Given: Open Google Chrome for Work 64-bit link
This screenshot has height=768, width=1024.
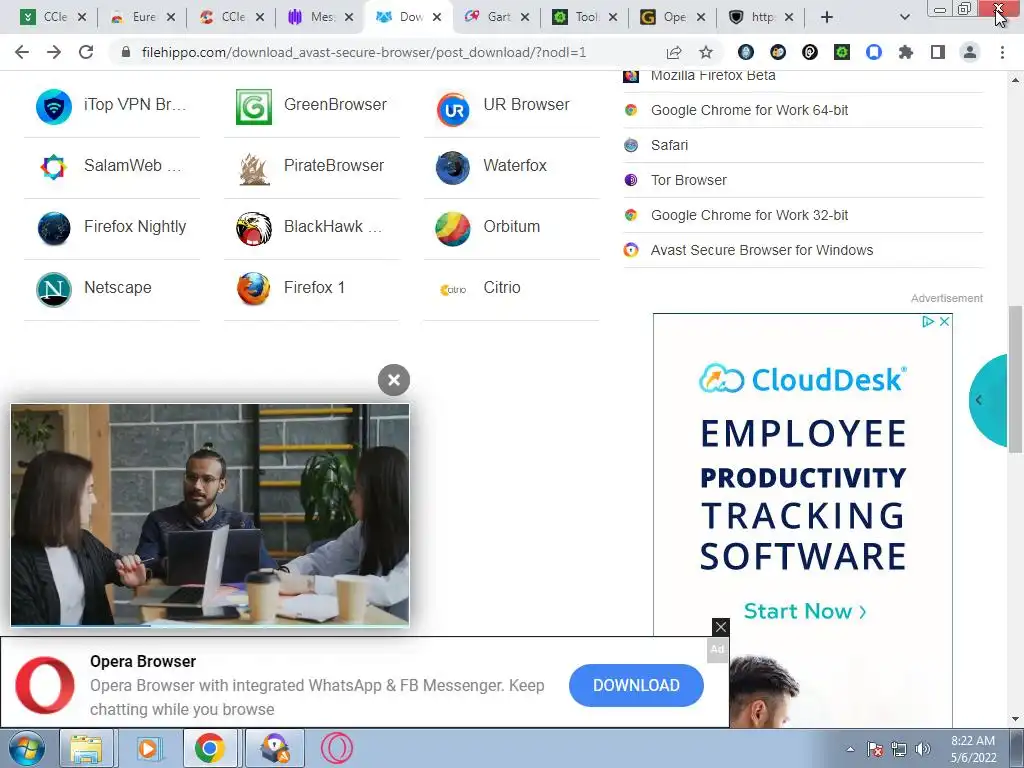Looking at the screenshot, I should tap(749, 110).
